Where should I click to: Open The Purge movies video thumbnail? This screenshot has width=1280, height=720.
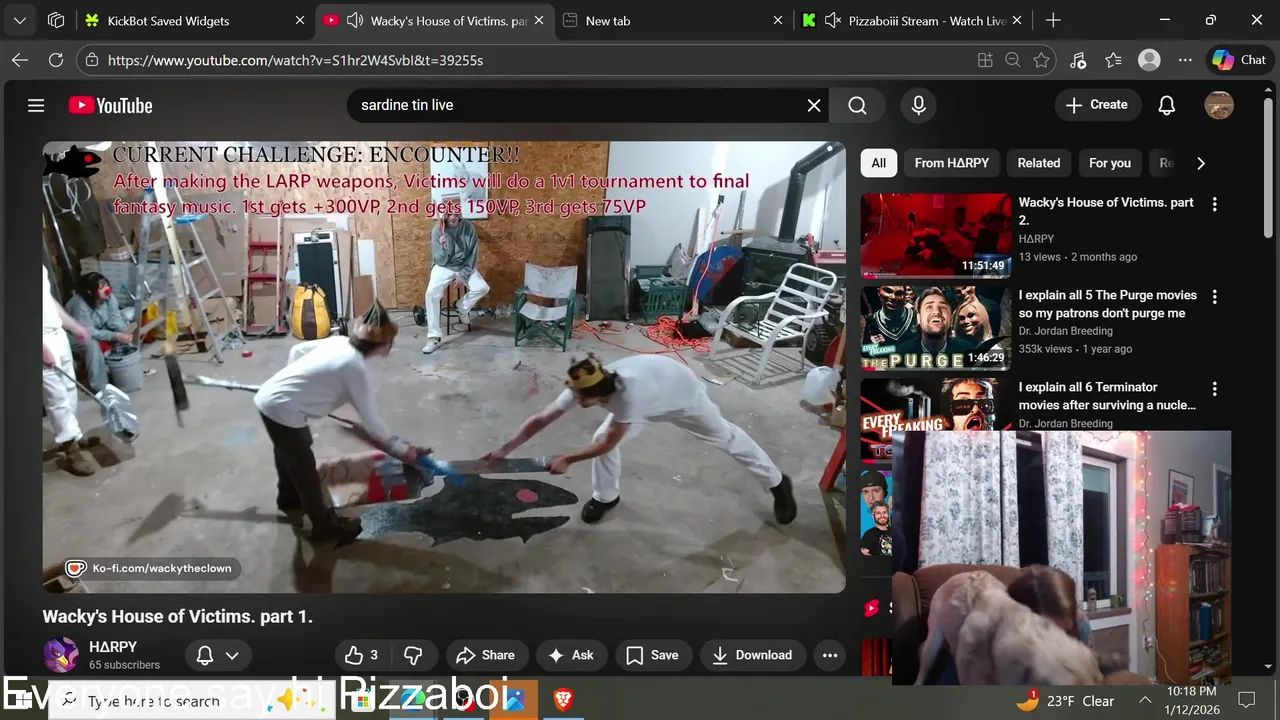click(936, 327)
